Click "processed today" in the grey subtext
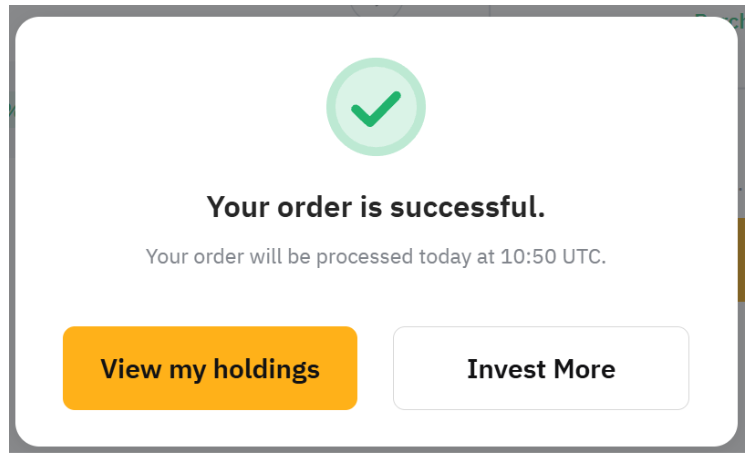748x454 pixels. tap(384, 256)
